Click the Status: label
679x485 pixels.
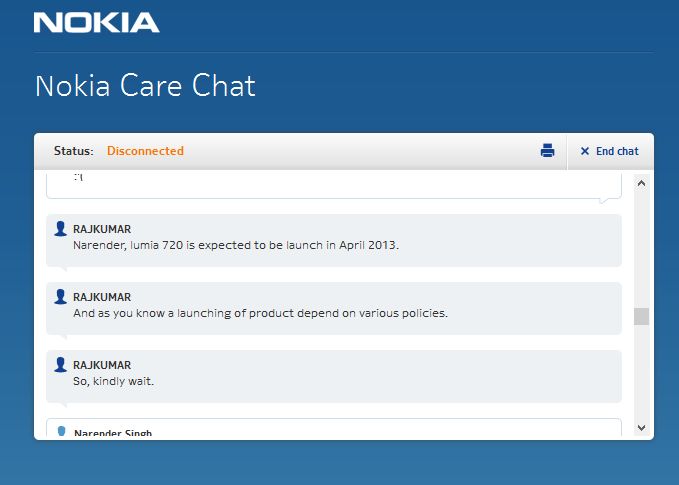pos(73,151)
